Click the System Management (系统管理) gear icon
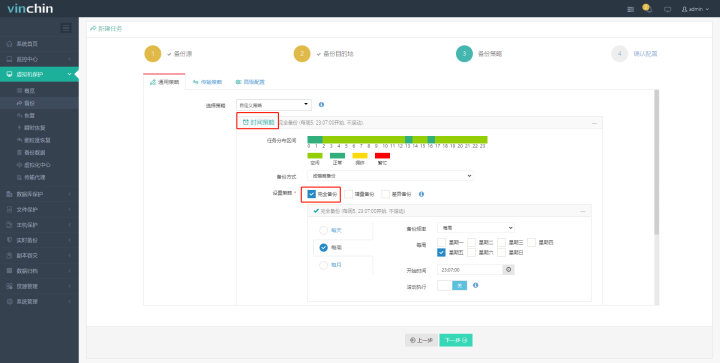Image resolution: width=720 pixels, height=363 pixels. (10, 302)
